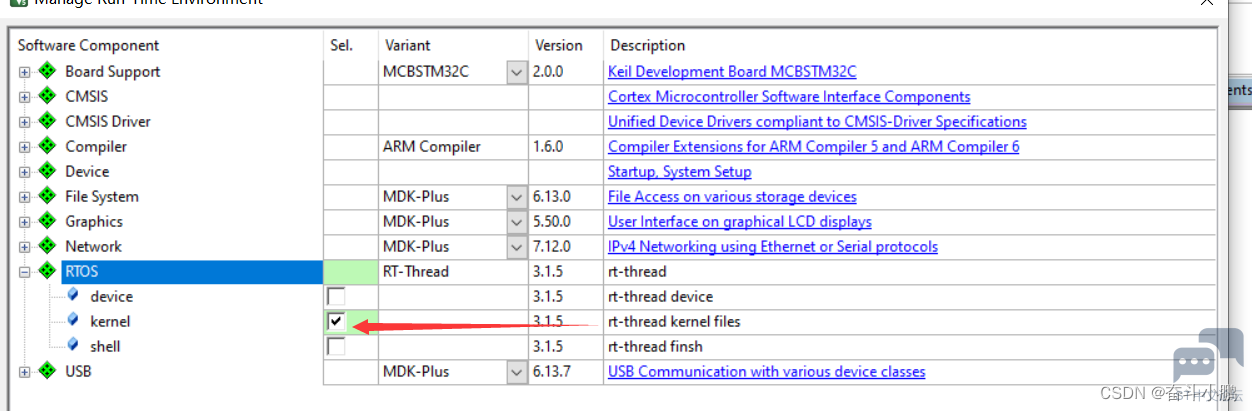Open the Board Support variant dropdown

click(516, 72)
